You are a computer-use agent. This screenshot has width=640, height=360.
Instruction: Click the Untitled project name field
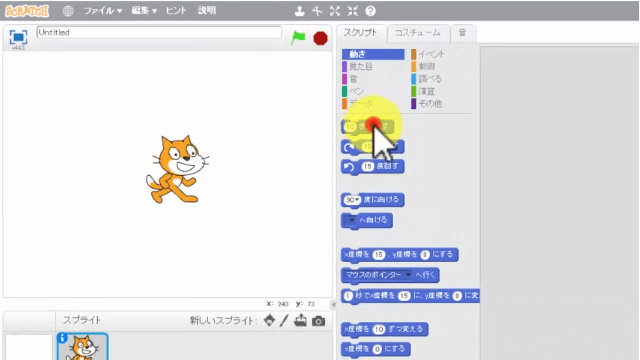(159, 33)
